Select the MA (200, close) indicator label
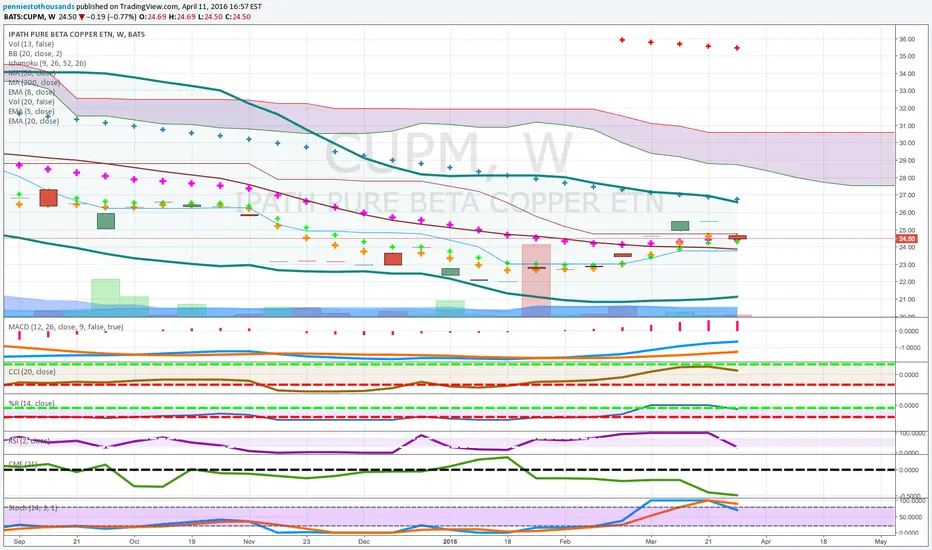Screen dimensions: 932x550 click(x=34, y=83)
